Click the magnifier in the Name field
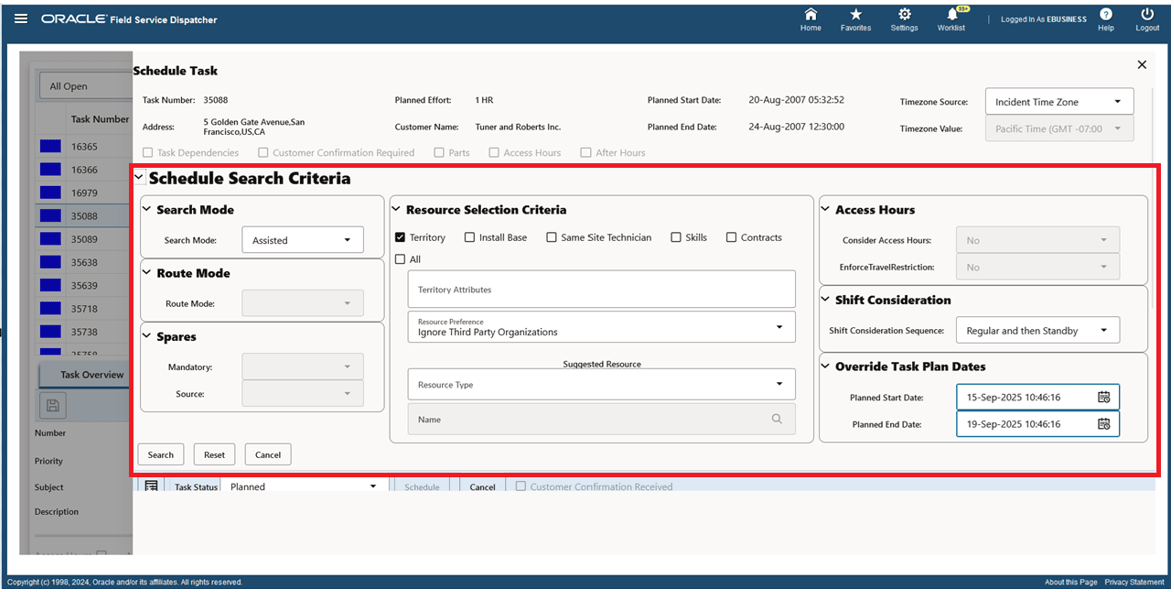 click(777, 419)
